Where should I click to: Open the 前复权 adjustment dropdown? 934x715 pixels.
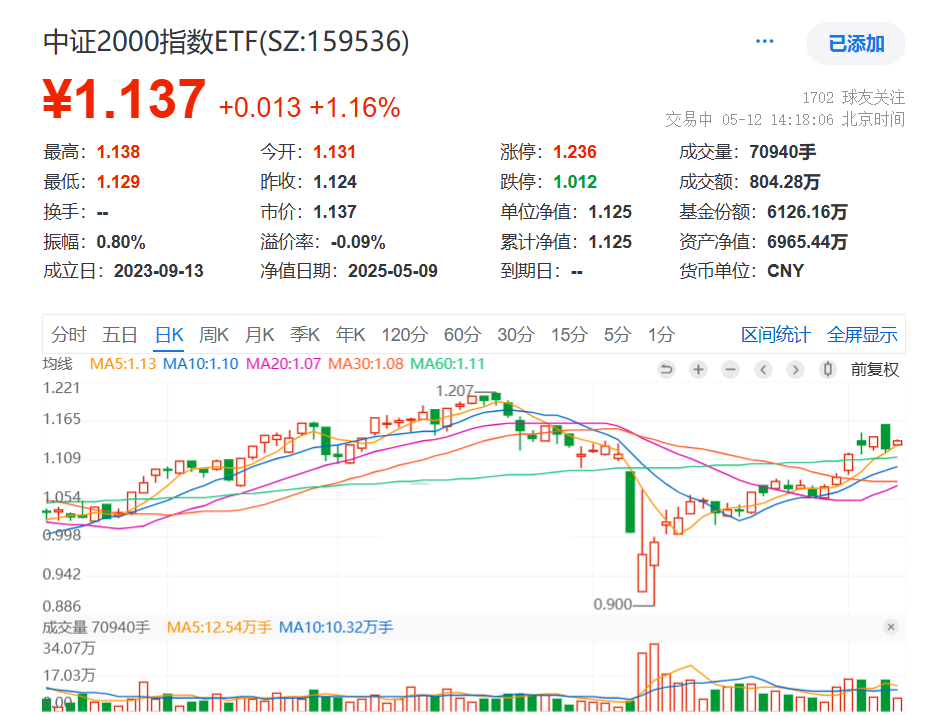coord(875,370)
